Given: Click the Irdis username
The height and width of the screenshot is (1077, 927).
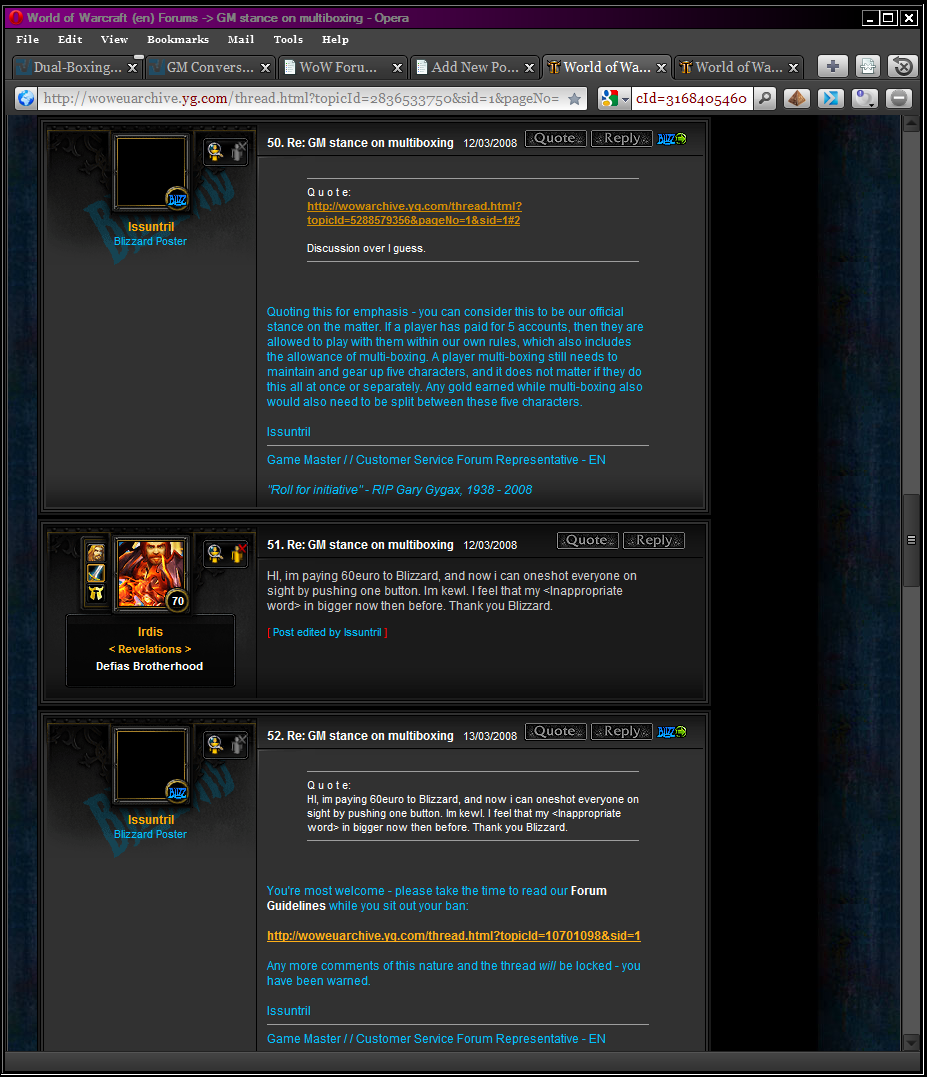Looking at the screenshot, I should pos(150,632).
